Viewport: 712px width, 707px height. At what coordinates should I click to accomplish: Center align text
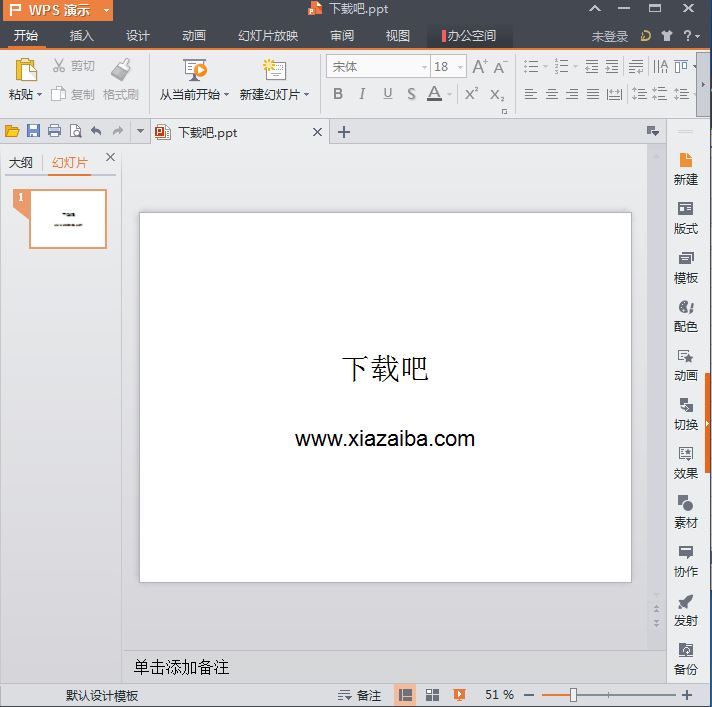coord(552,94)
